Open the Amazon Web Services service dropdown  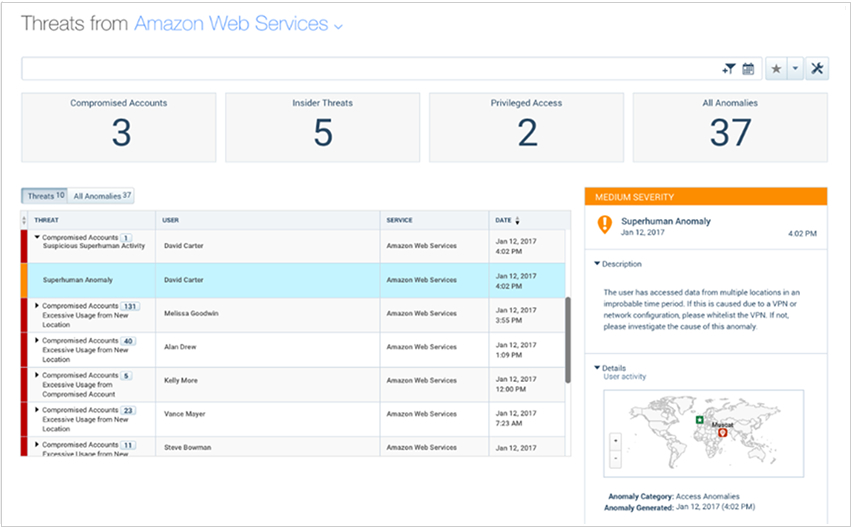(x=238, y=24)
